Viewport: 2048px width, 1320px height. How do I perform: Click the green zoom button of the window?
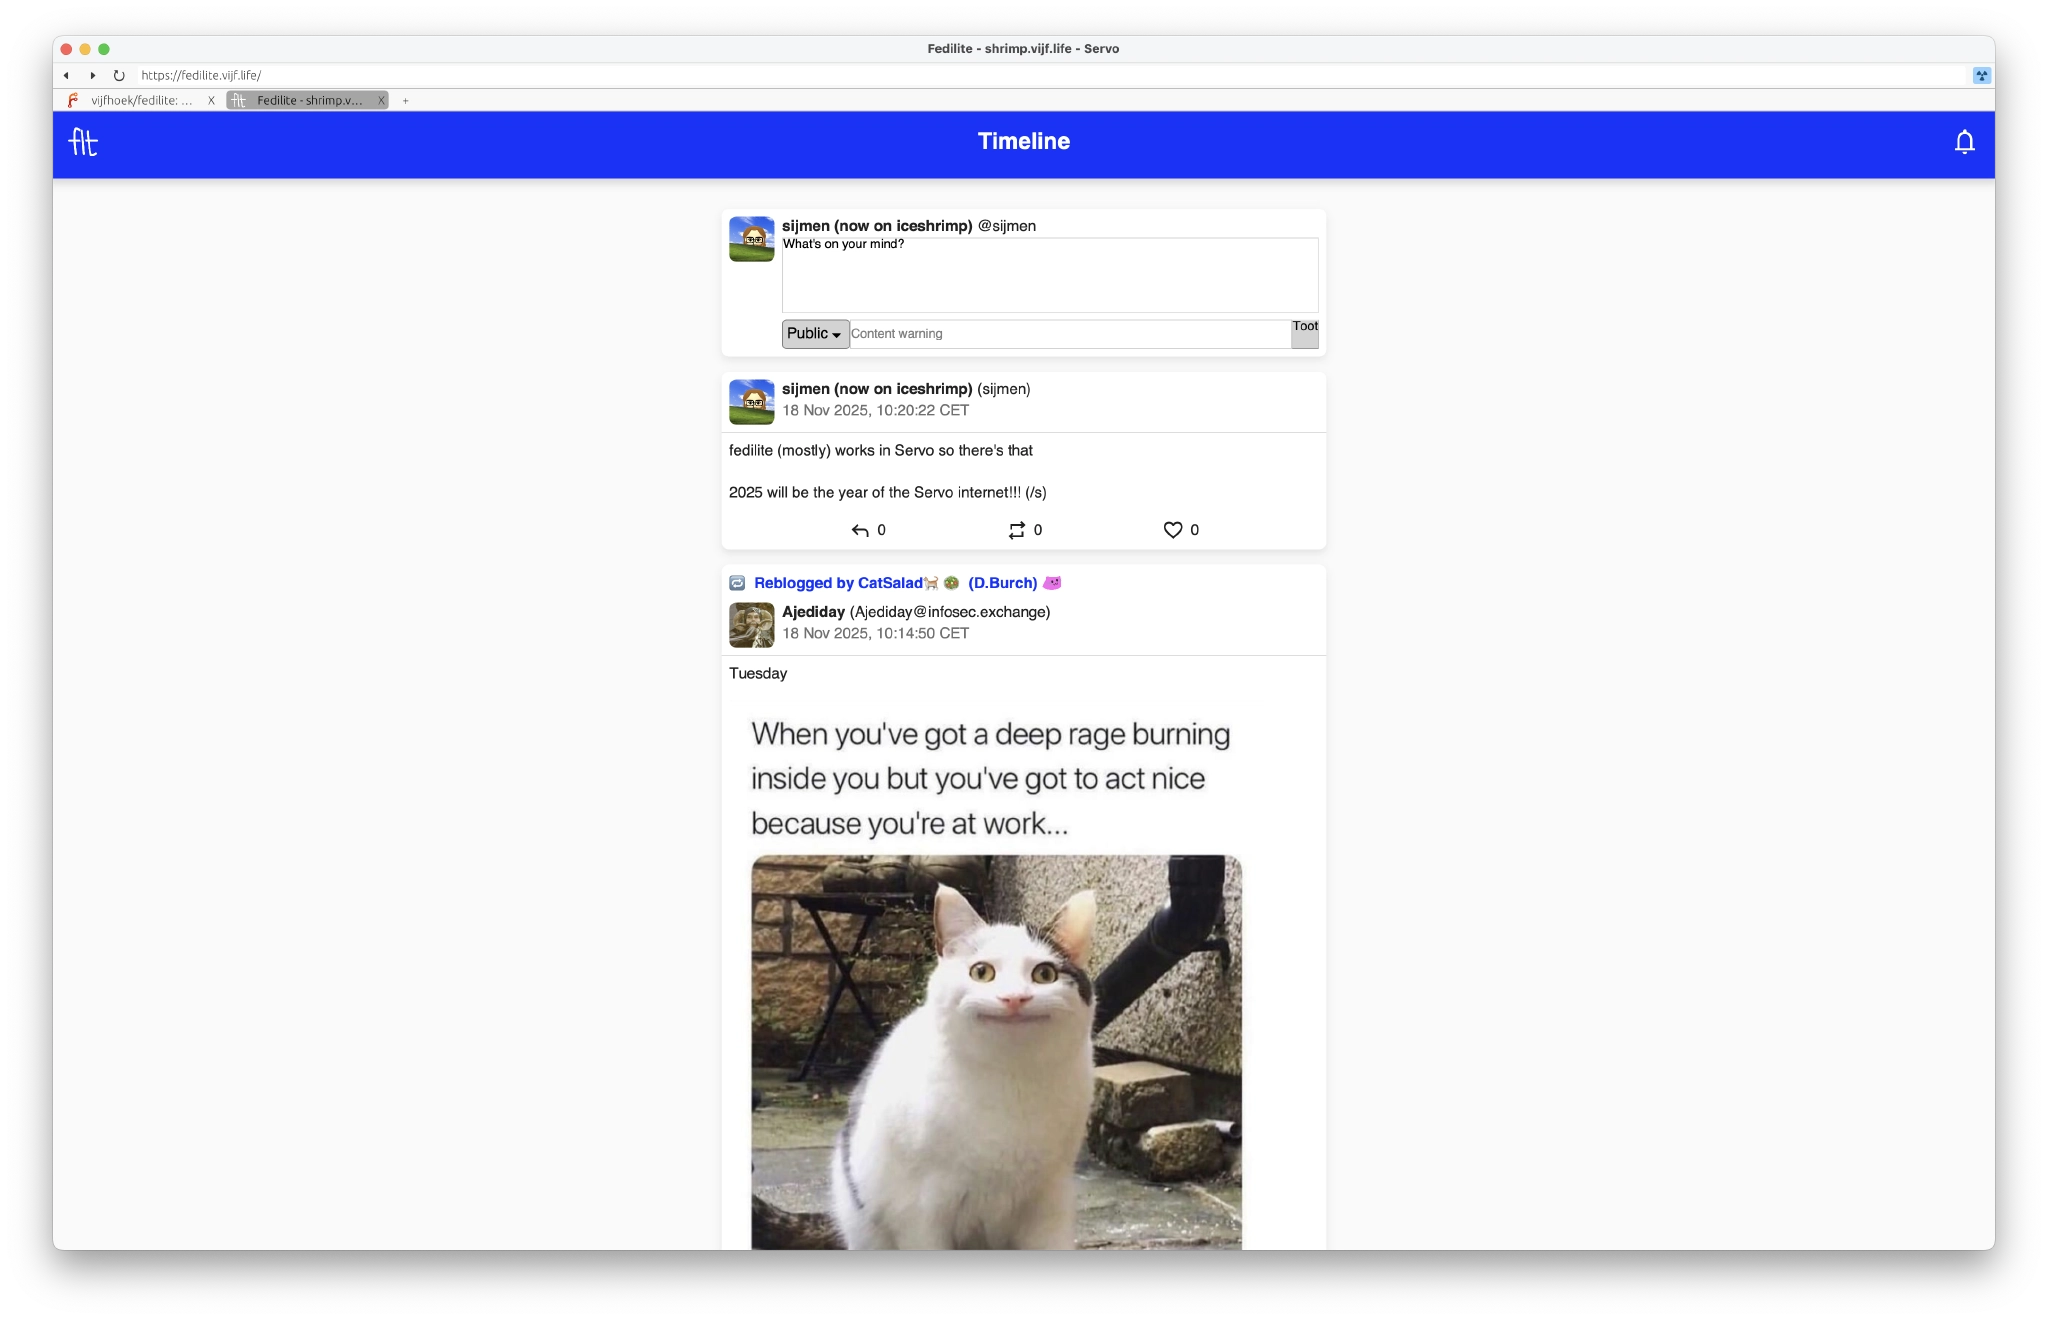click(x=104, y=48)
